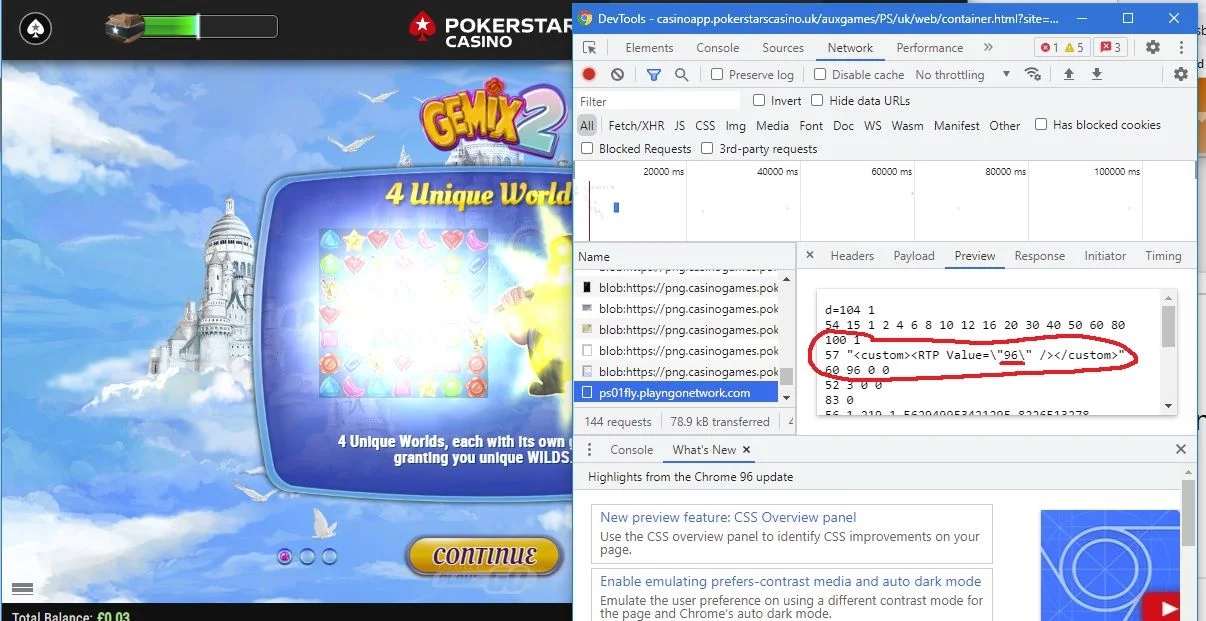1206x621 pixels.
Task: Open network conditions wifi icon
Action: pyautogui.click(x=1033, y=74)
